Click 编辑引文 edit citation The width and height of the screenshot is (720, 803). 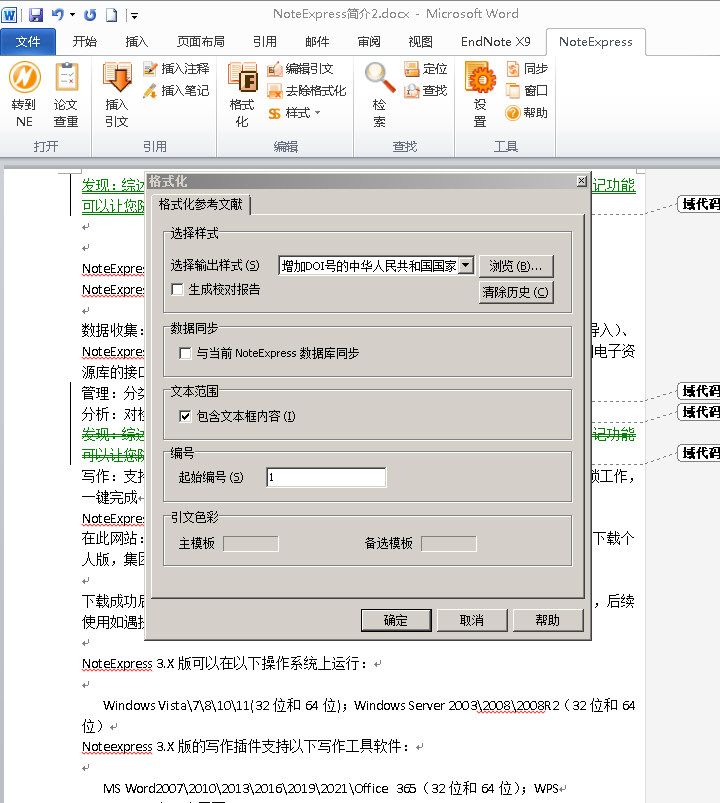tap(300, 69)
